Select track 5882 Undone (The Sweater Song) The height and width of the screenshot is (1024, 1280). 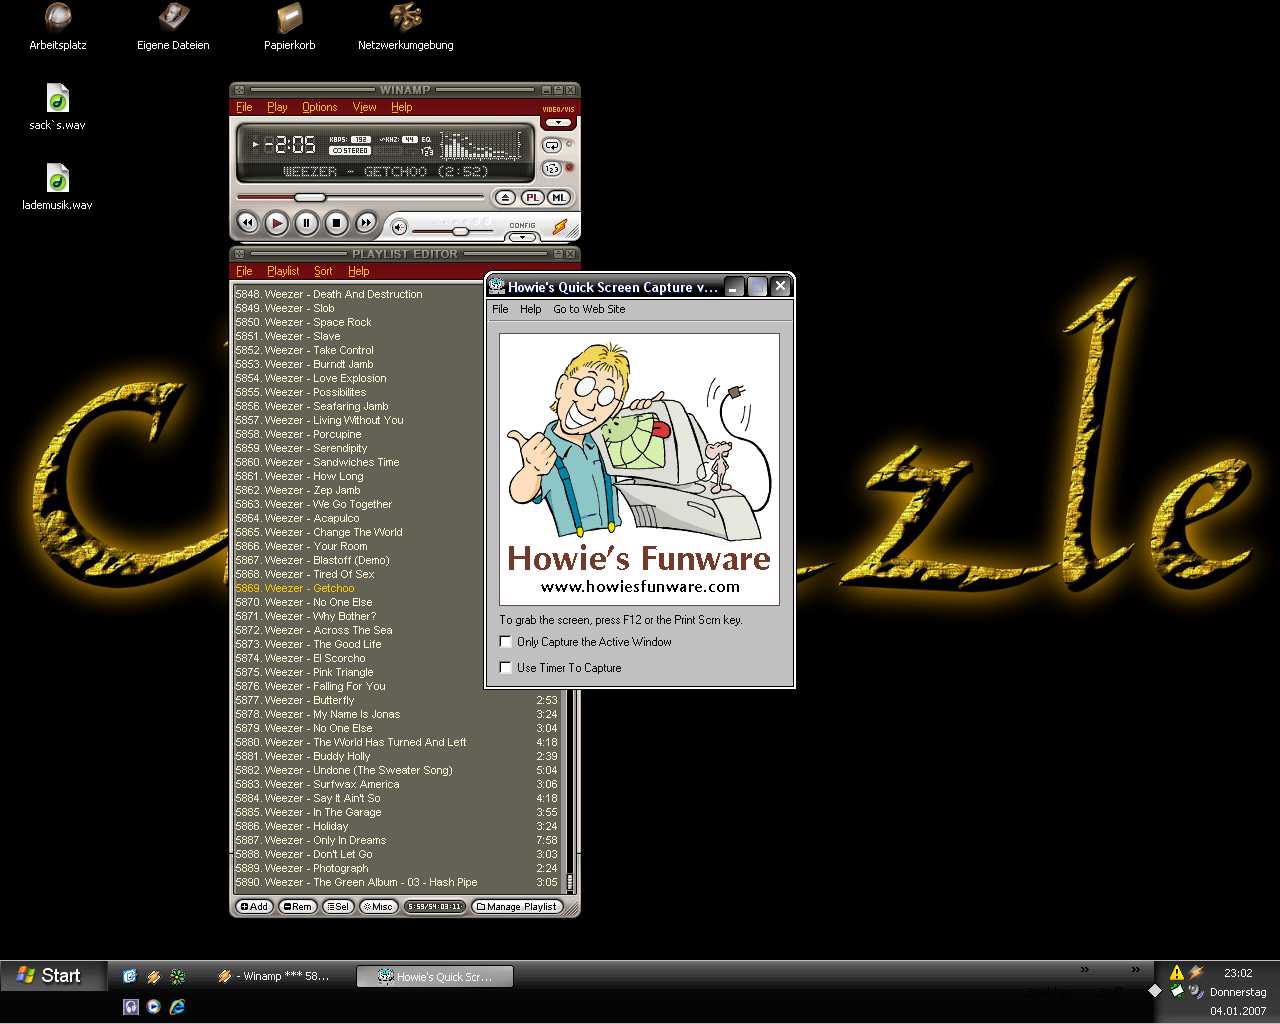(x=397, y=770)
